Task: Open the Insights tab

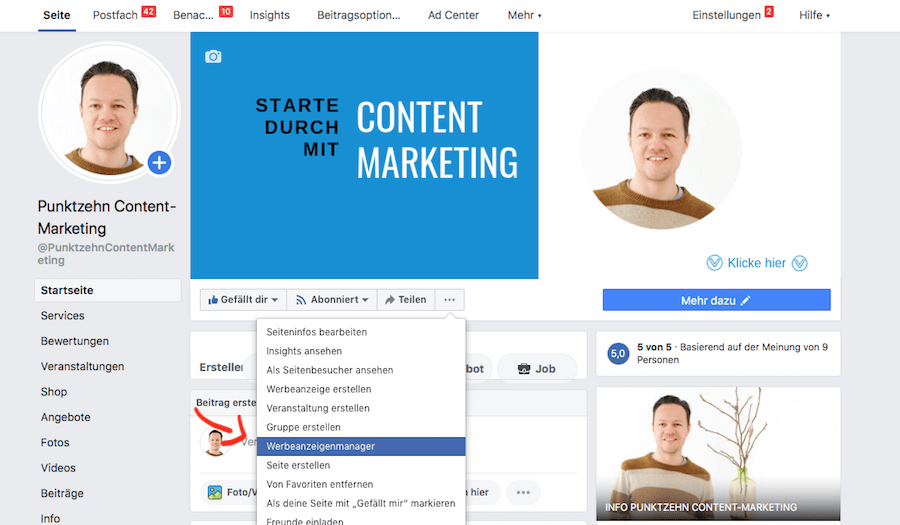Action: coord(270,15)
